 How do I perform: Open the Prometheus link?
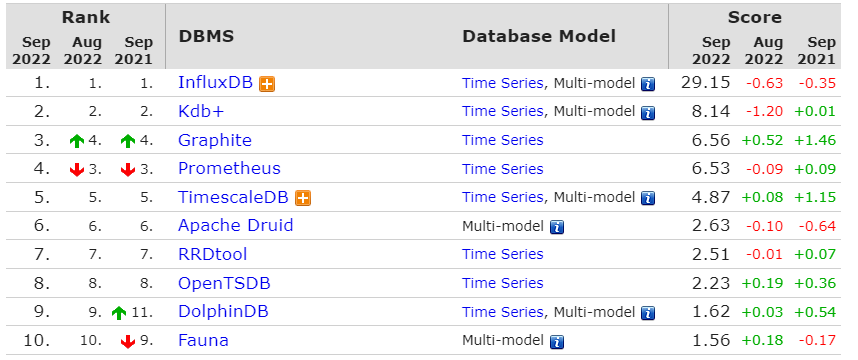[229, 169]
